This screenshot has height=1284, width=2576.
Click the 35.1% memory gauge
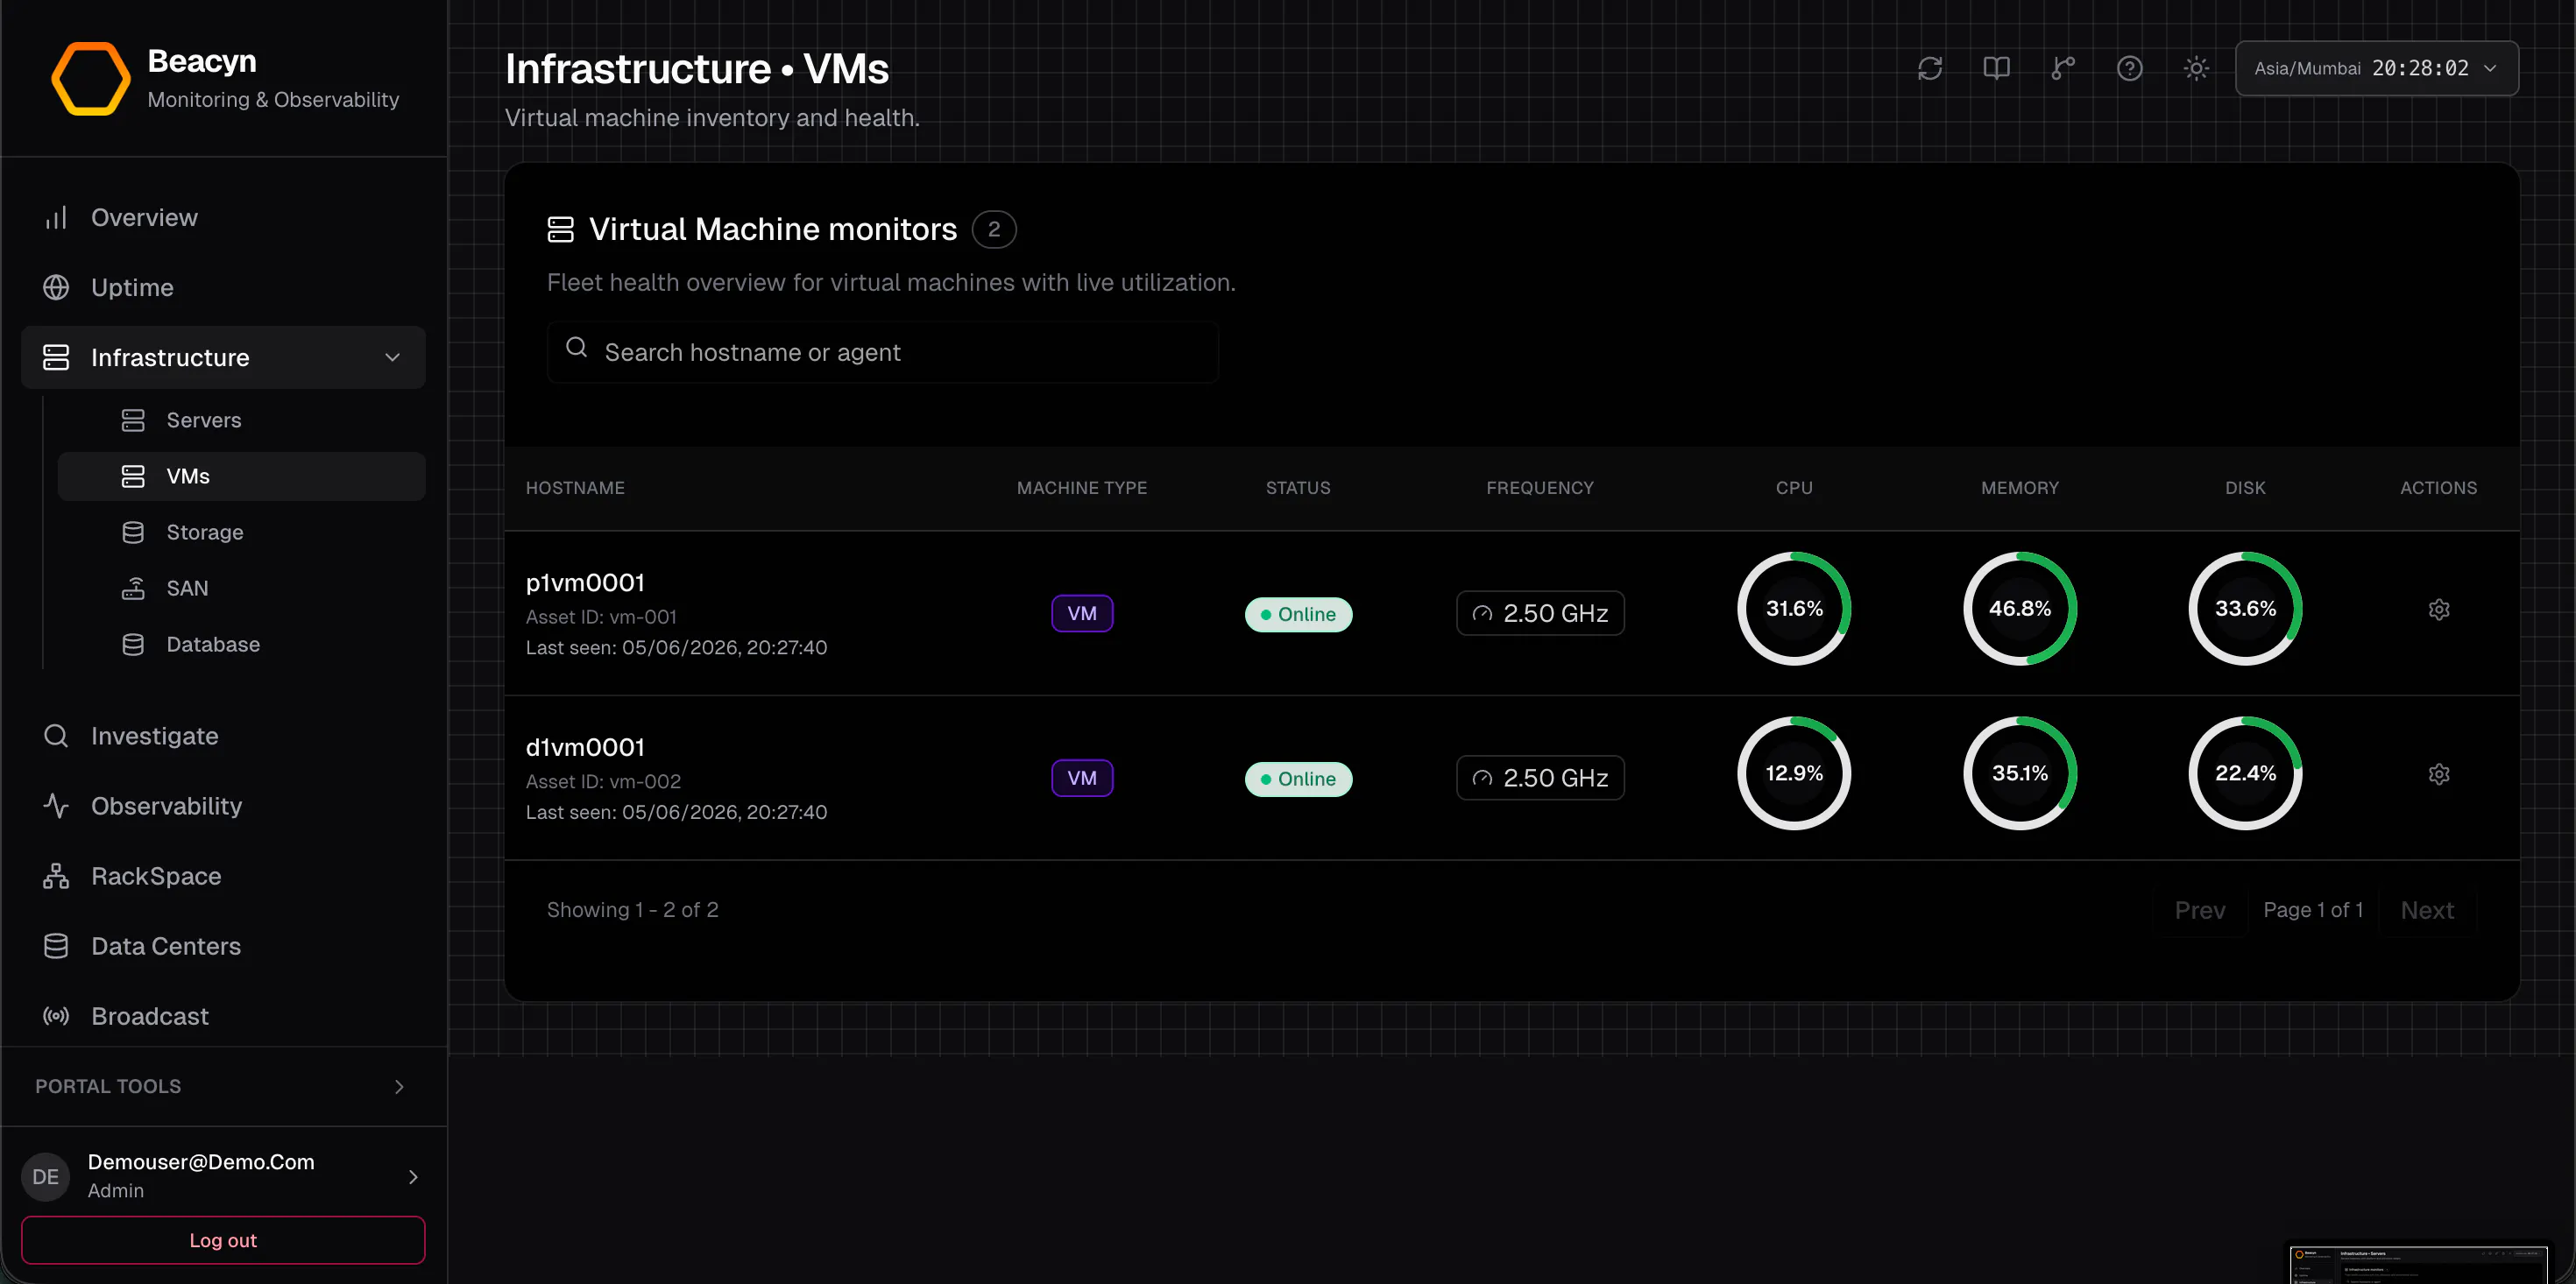click(x=2020, y=773)
